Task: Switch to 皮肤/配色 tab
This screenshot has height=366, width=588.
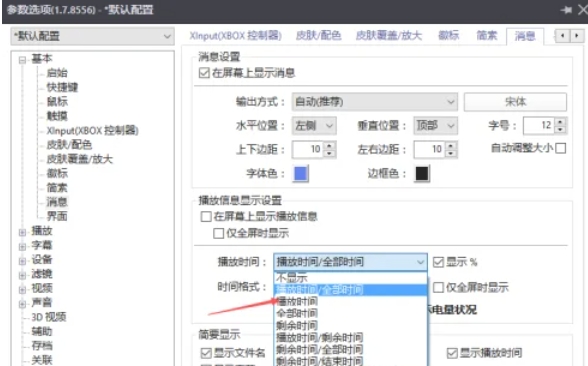Action: coord(318,36)
